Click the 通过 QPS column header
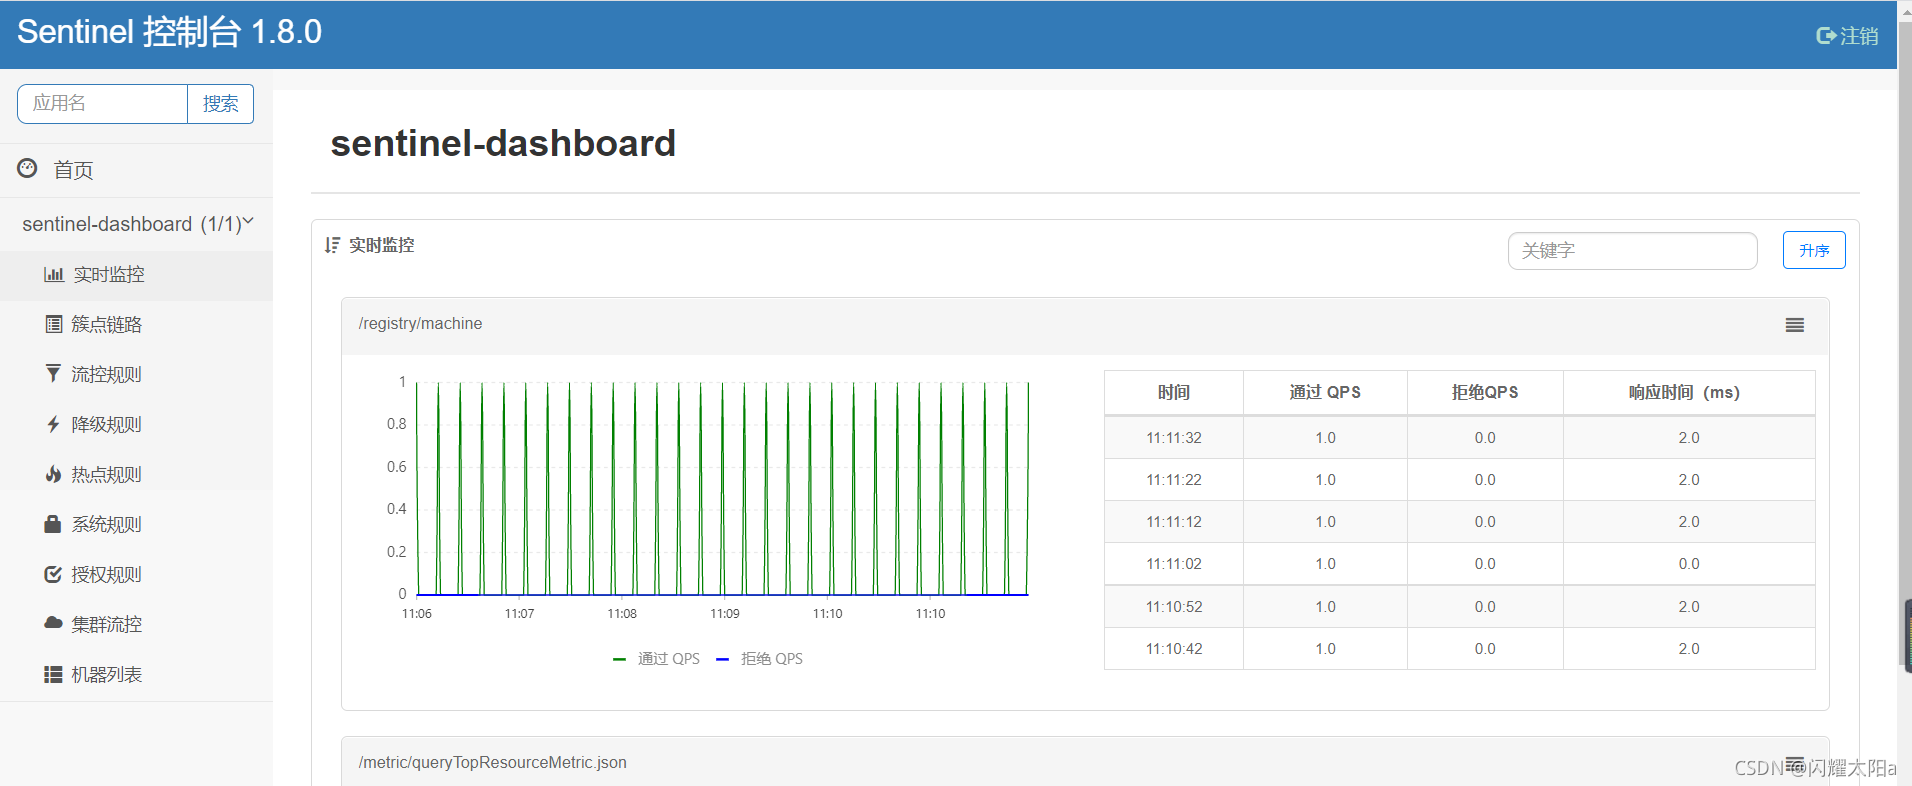 (x=1325, y=393)
